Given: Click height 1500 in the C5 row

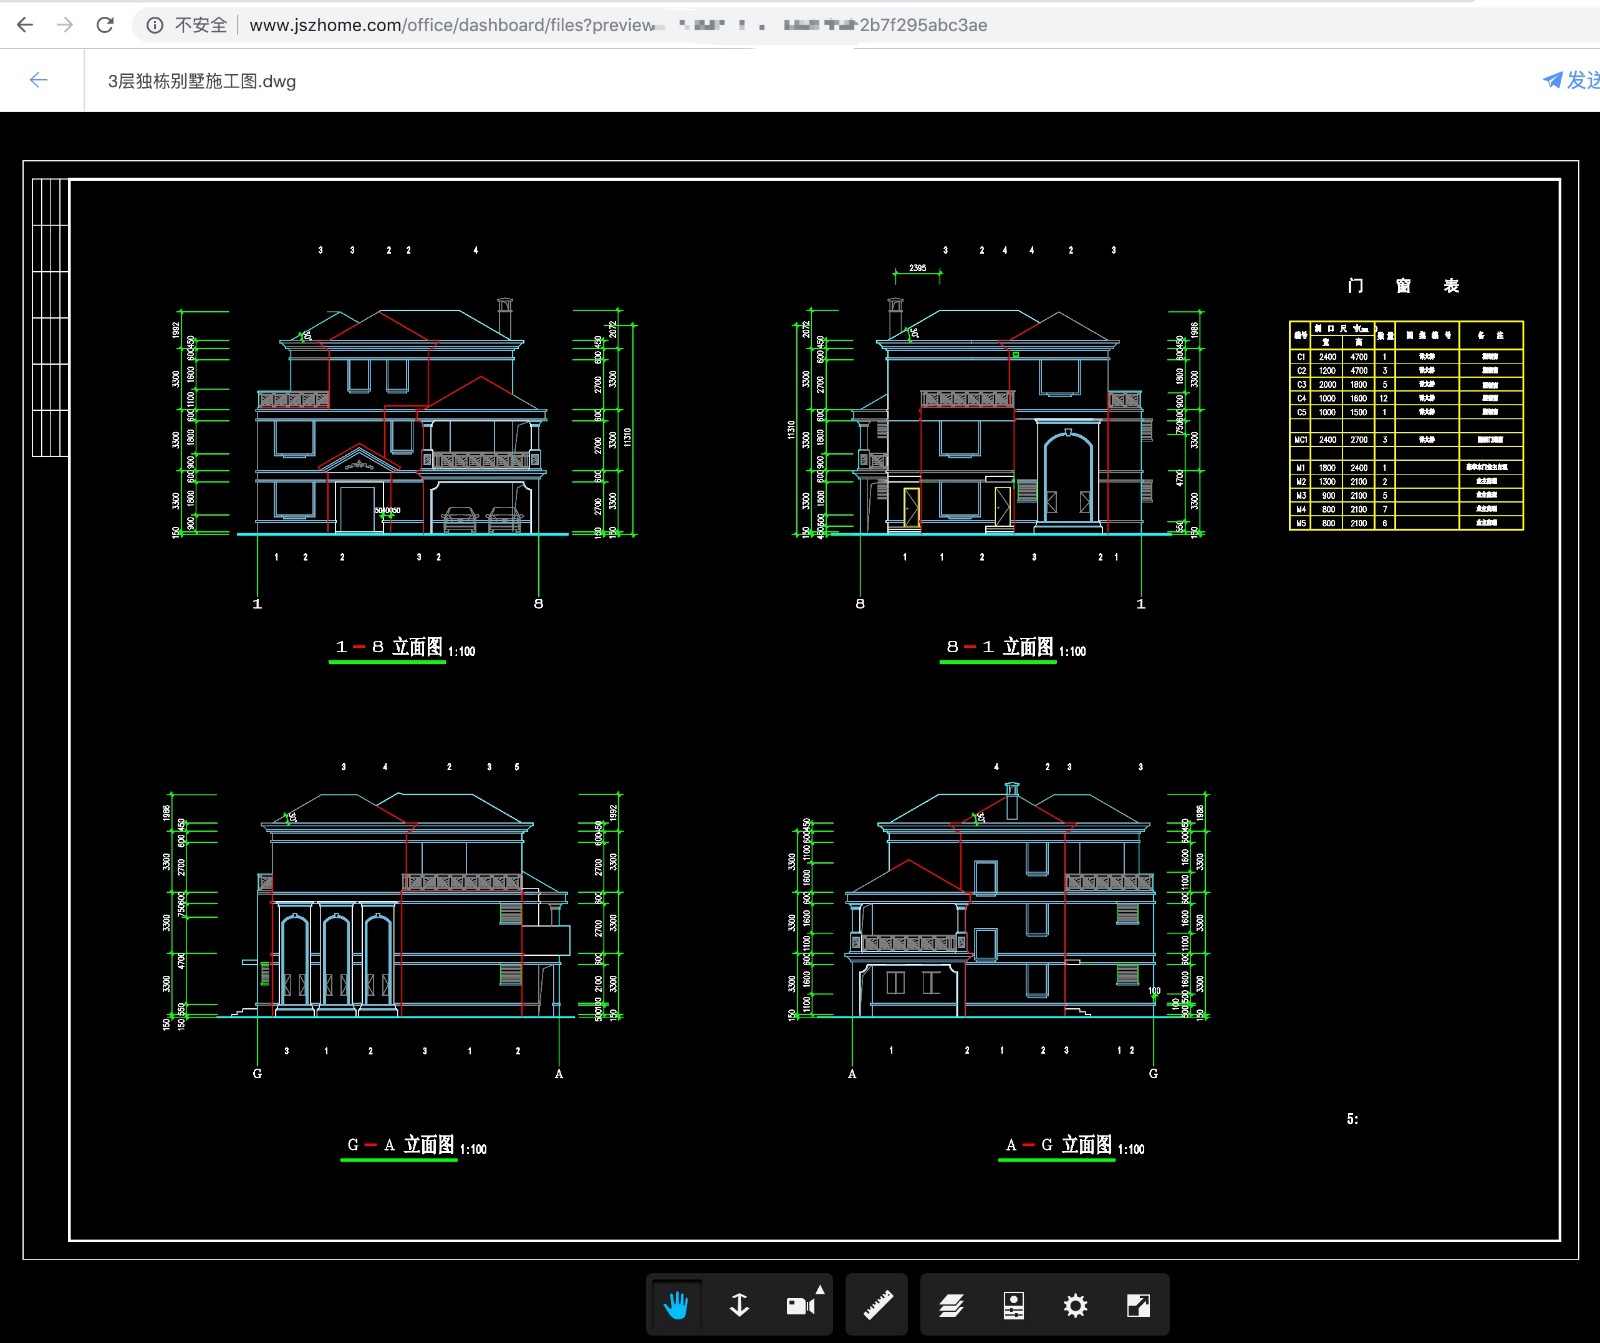Looking at the screenshot, I should click(1359, 412).
